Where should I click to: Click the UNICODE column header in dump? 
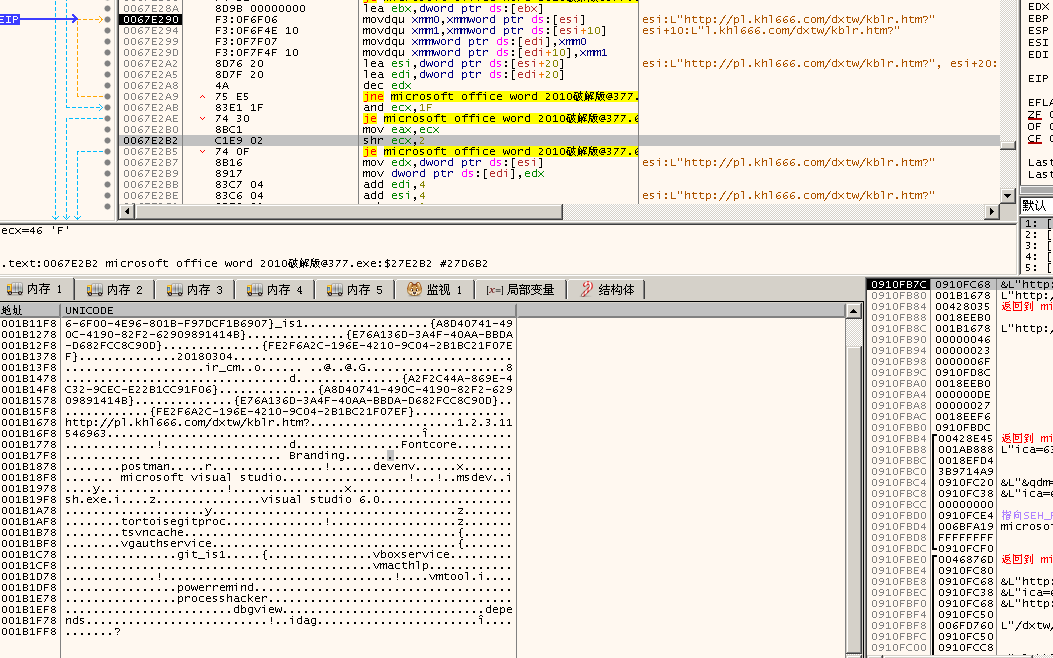click(90, 311)
